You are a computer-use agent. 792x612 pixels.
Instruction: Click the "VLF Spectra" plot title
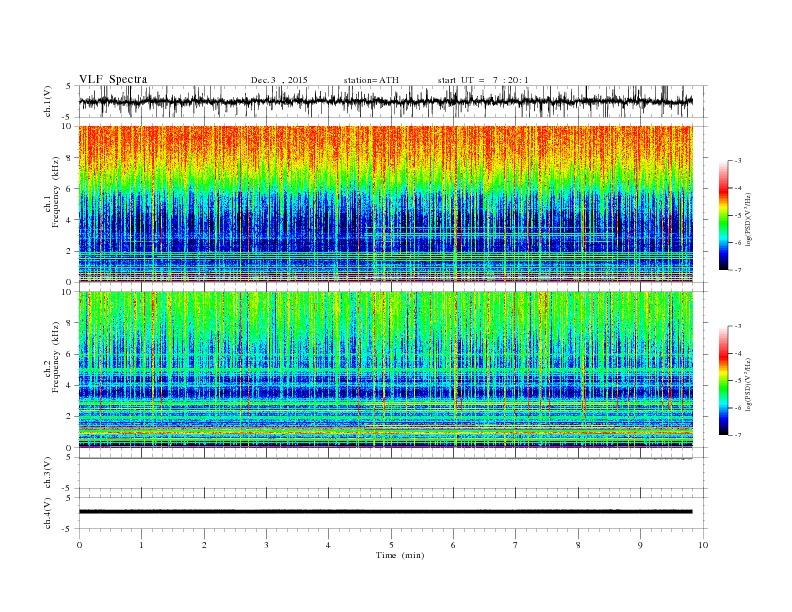113,79
